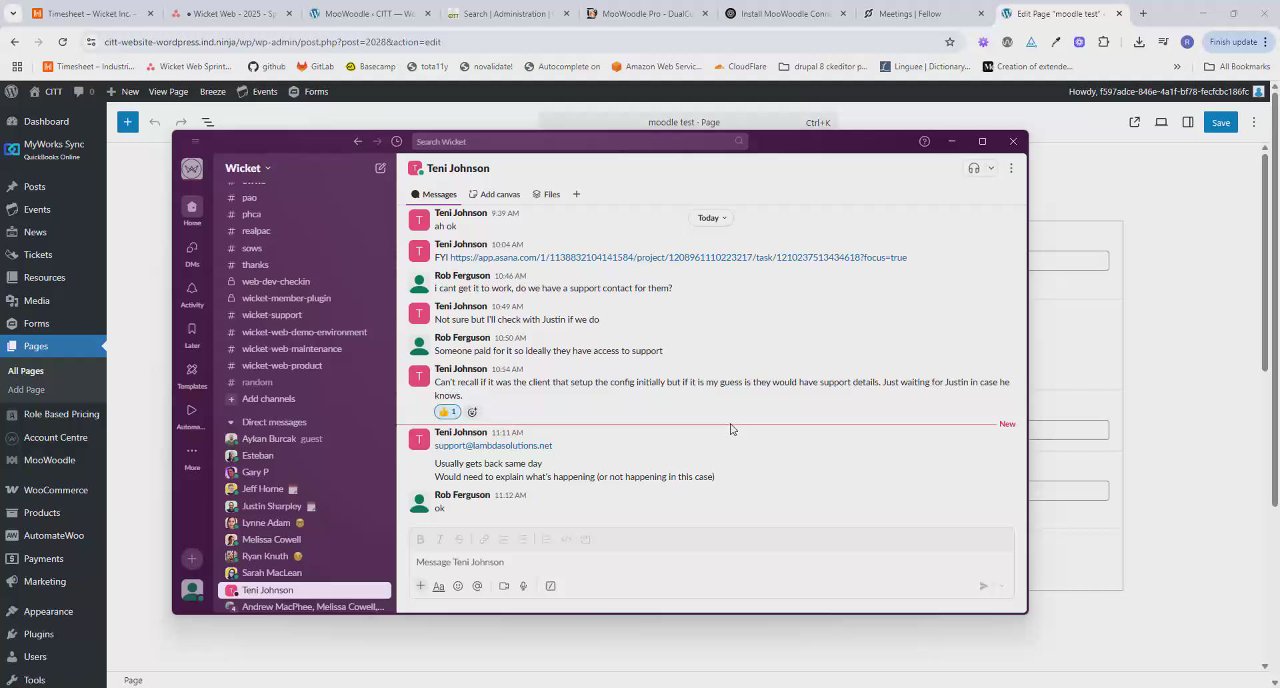Viewport: 1280px width, 688px height.
Task: Open wicket-support channel
Action: tap(271, 315)
